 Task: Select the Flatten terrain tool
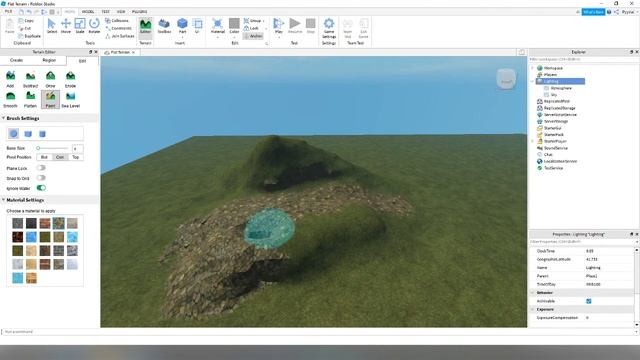30,99
